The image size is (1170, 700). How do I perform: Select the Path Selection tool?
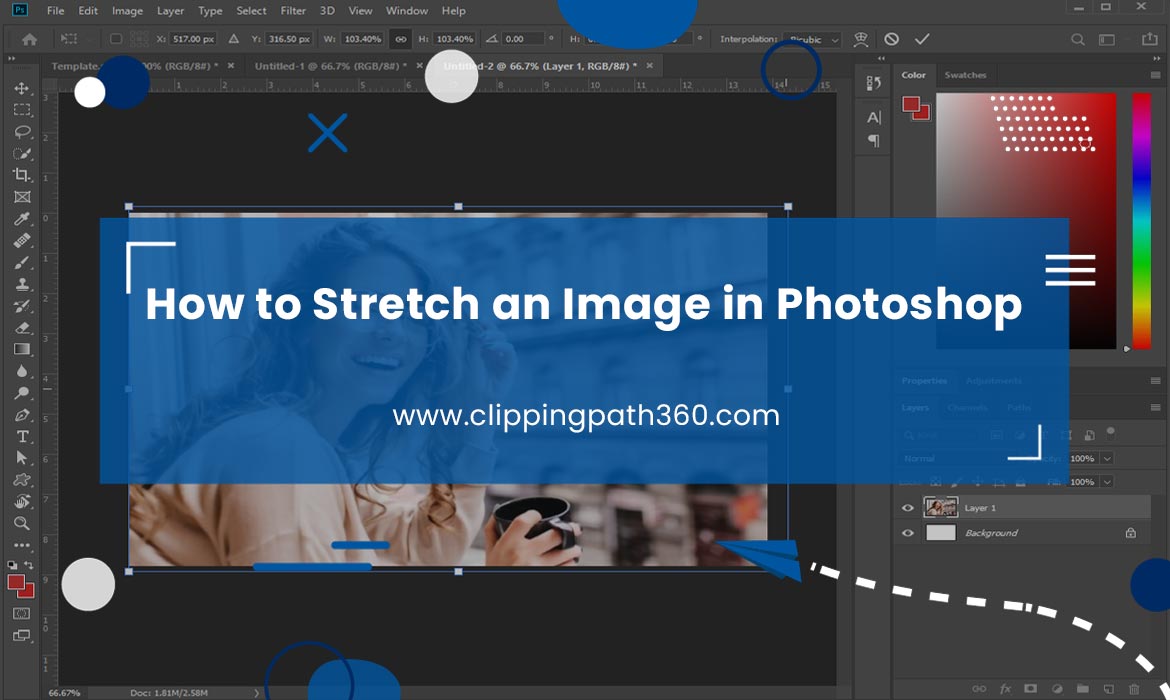(22, 457)
